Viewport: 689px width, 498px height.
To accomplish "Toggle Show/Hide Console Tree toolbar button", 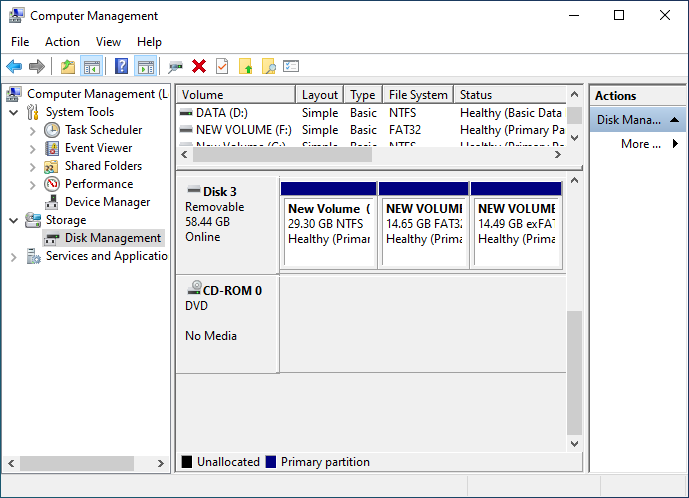I will pos(91,66).
